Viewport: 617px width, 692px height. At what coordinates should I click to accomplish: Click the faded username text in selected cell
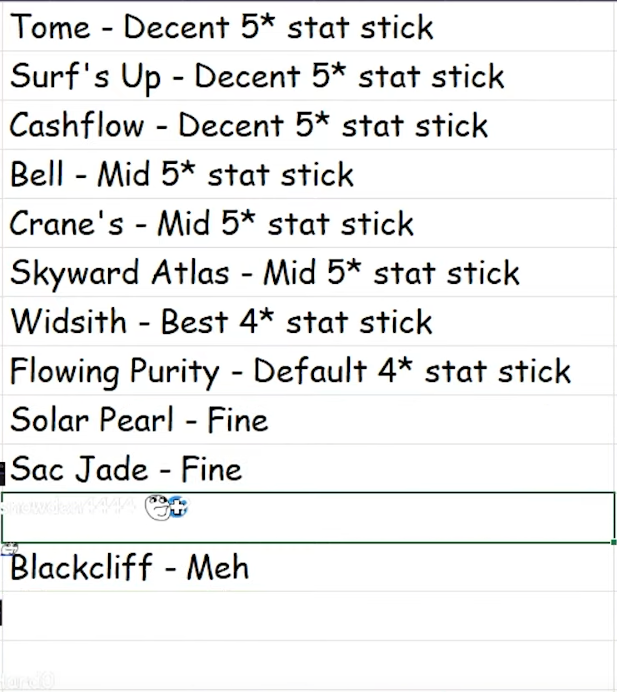tap(68, 506)
